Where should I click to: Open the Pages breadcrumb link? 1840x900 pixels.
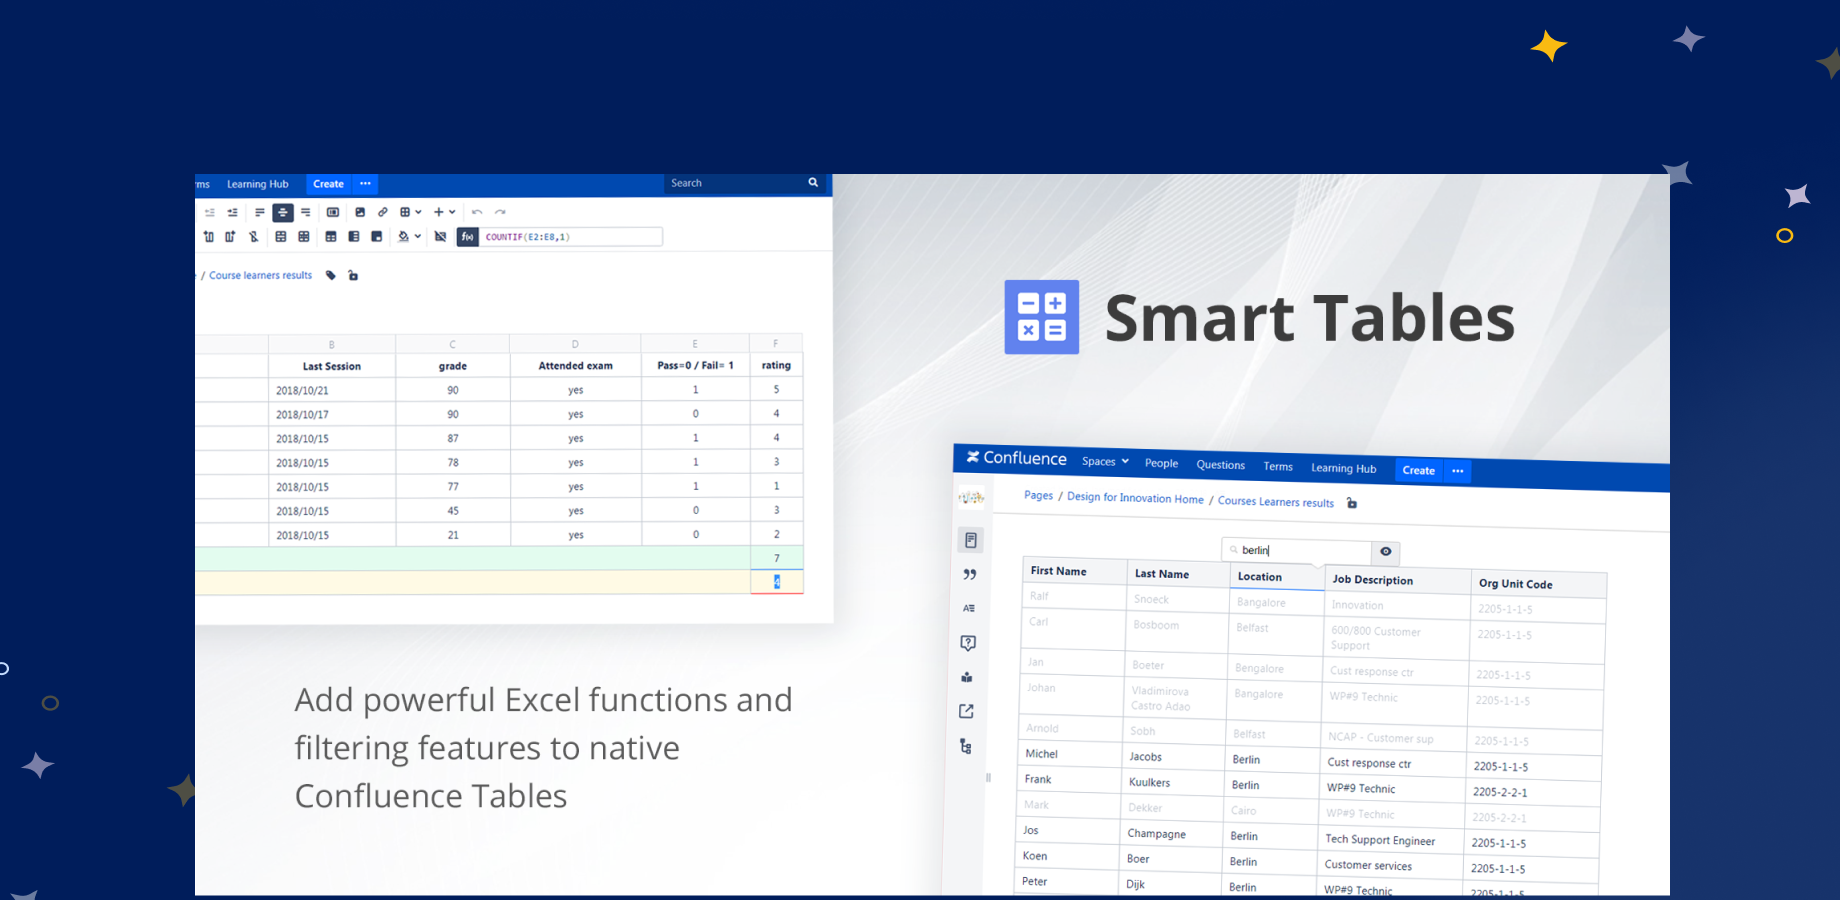[1038, 495]
